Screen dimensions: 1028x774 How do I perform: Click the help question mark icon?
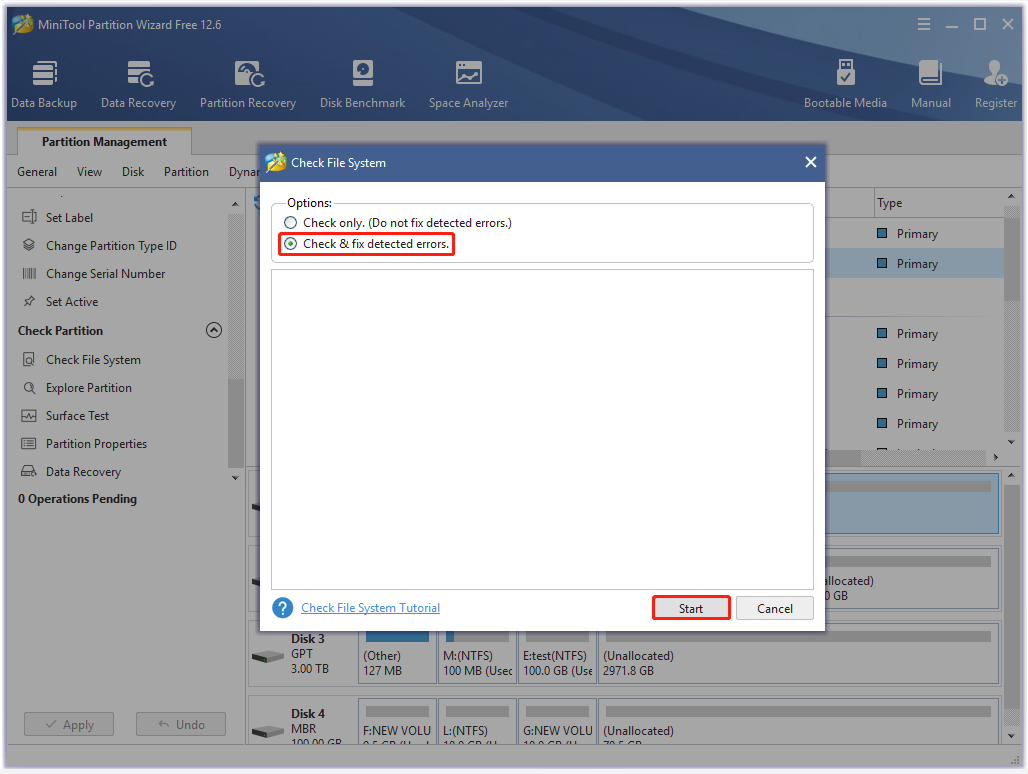pos(283,608)
